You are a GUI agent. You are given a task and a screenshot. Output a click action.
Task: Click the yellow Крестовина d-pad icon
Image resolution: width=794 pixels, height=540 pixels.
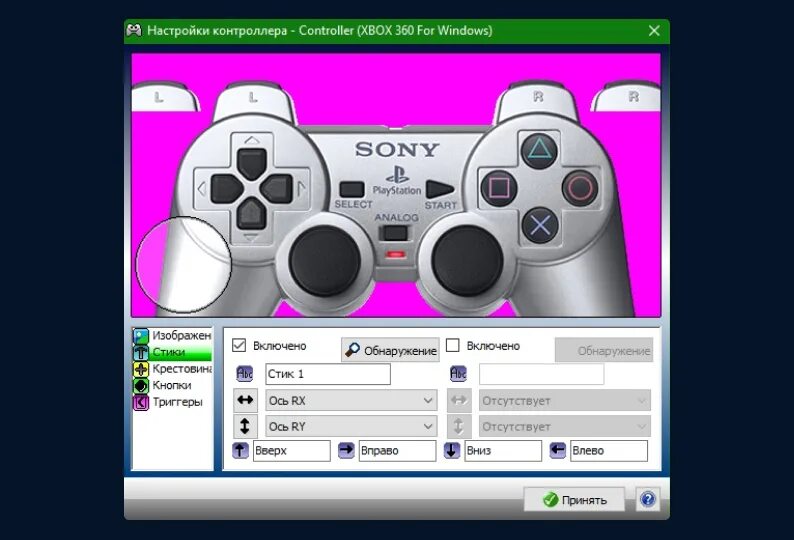[x=141, y=369]
